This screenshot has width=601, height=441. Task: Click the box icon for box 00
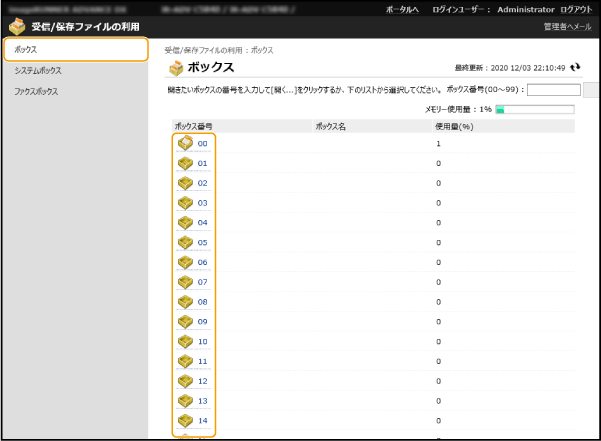pos(185,143)
